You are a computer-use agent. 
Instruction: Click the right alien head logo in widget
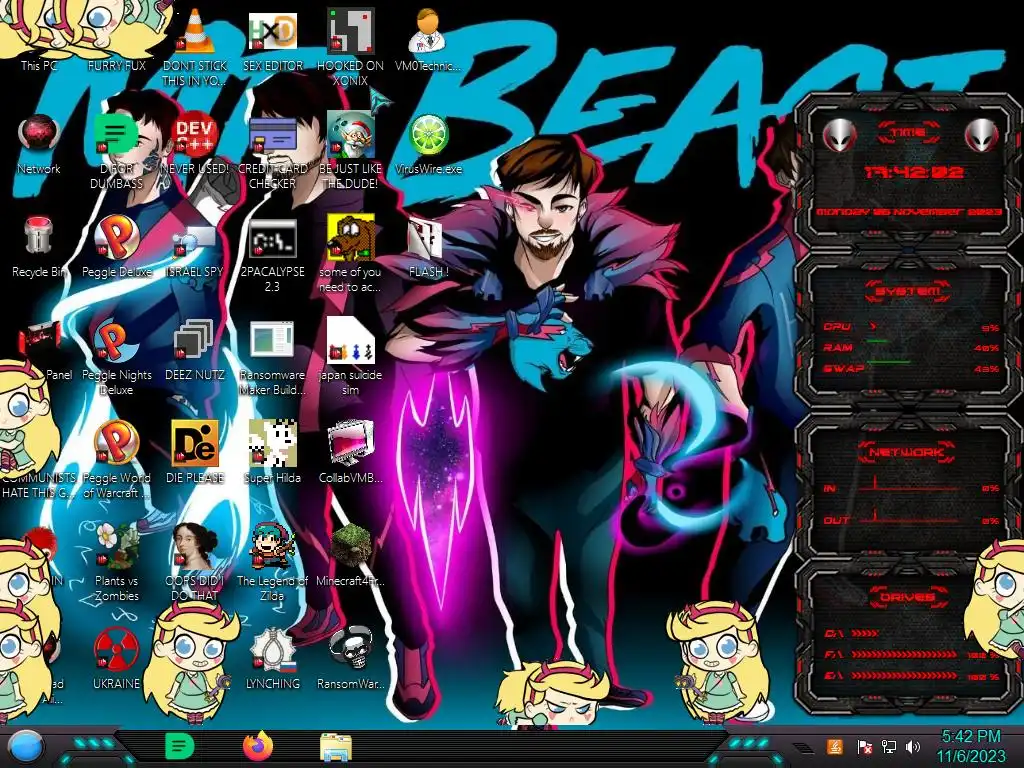coord(982,135)
